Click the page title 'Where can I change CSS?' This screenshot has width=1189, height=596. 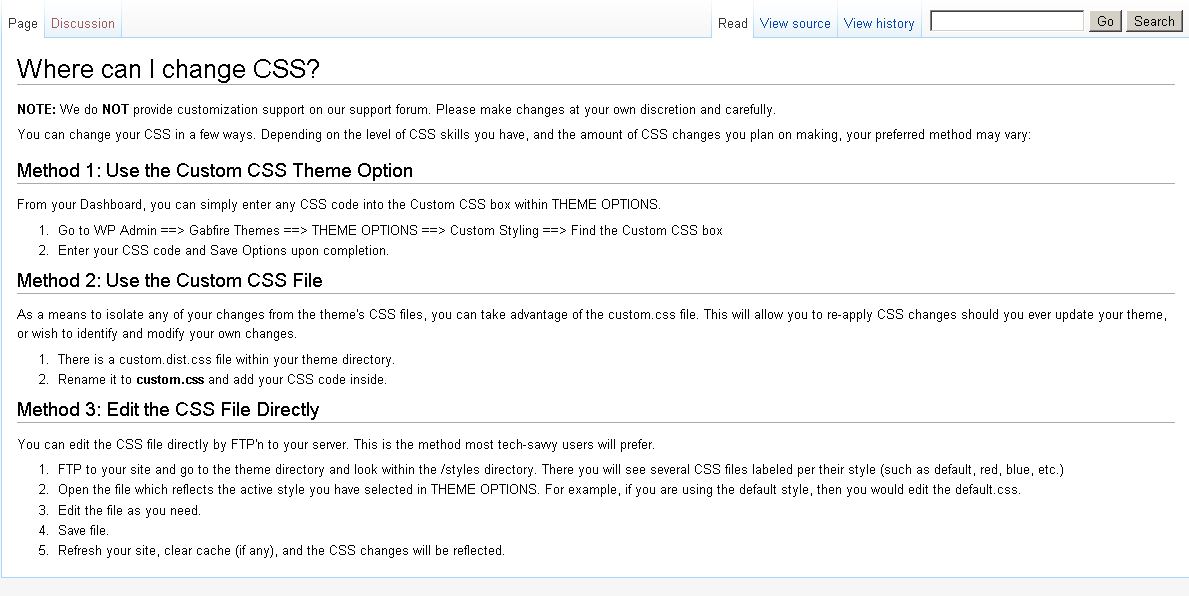tap(168, 69)
